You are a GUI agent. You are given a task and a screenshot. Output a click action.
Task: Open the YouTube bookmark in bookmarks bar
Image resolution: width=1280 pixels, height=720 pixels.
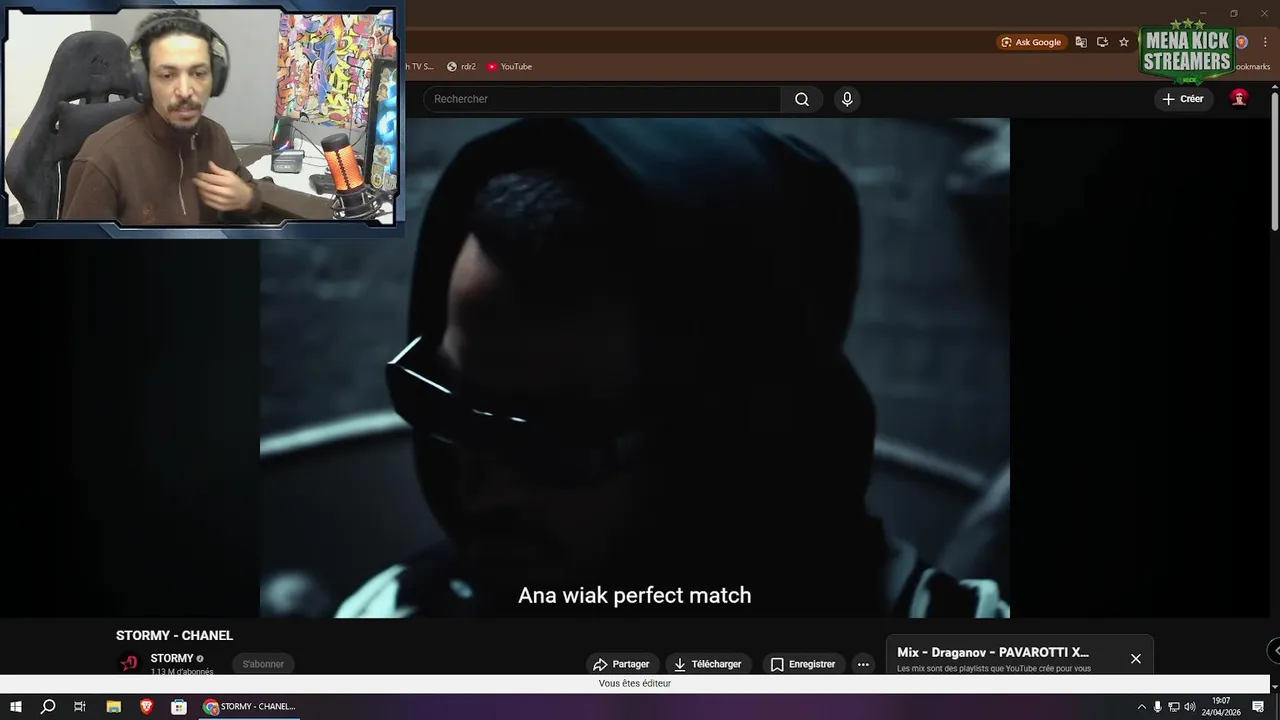(x=510, y=66)
